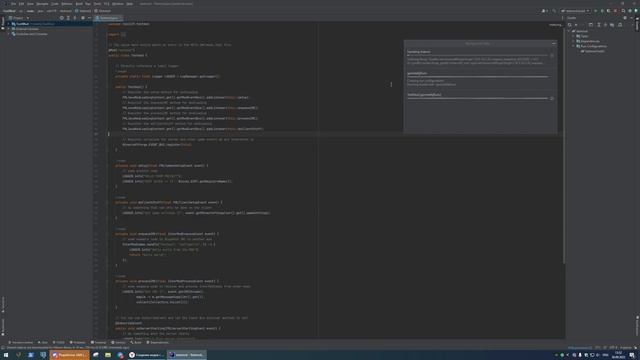Run the selected configuration
The height and width of the screenshot is (360, 640).
(x=596, y=11)
